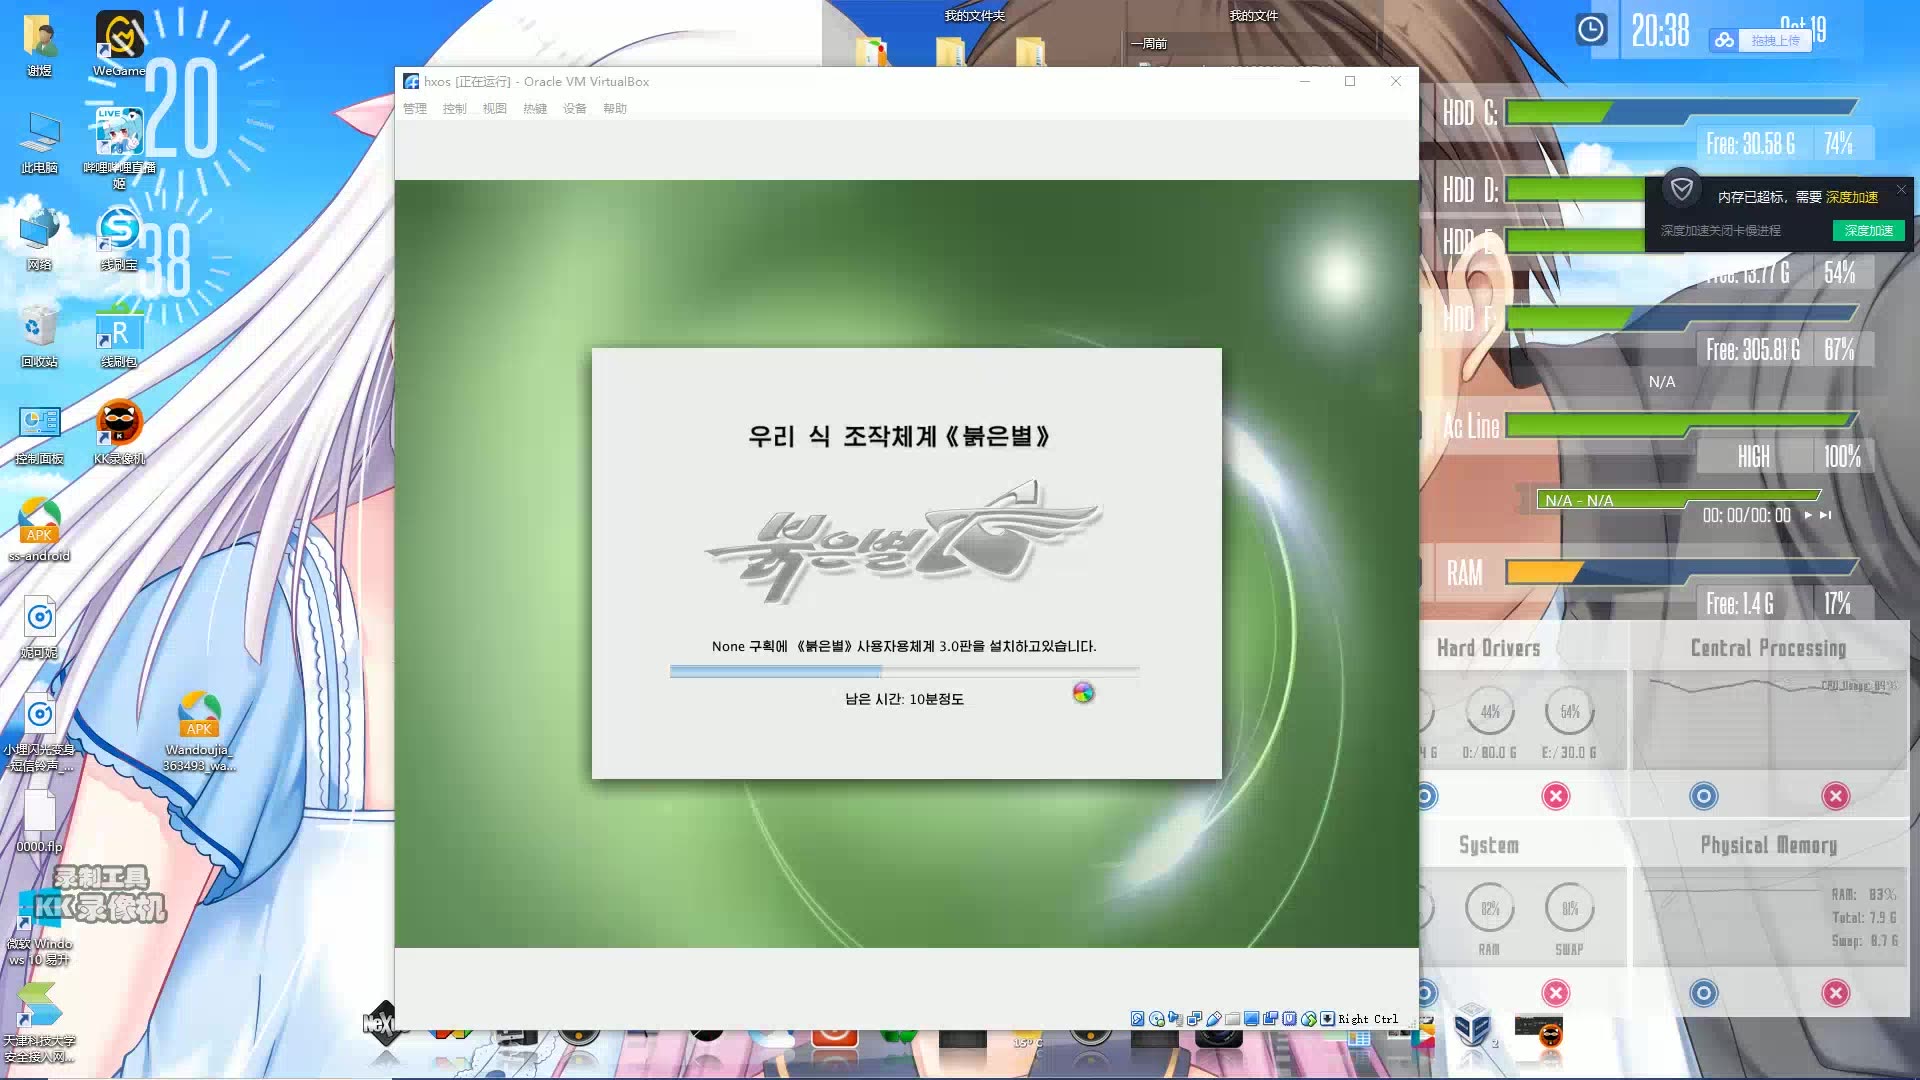Open the 设备 menu in VirtualBox
The image size is (1920, 1080).
574,109
